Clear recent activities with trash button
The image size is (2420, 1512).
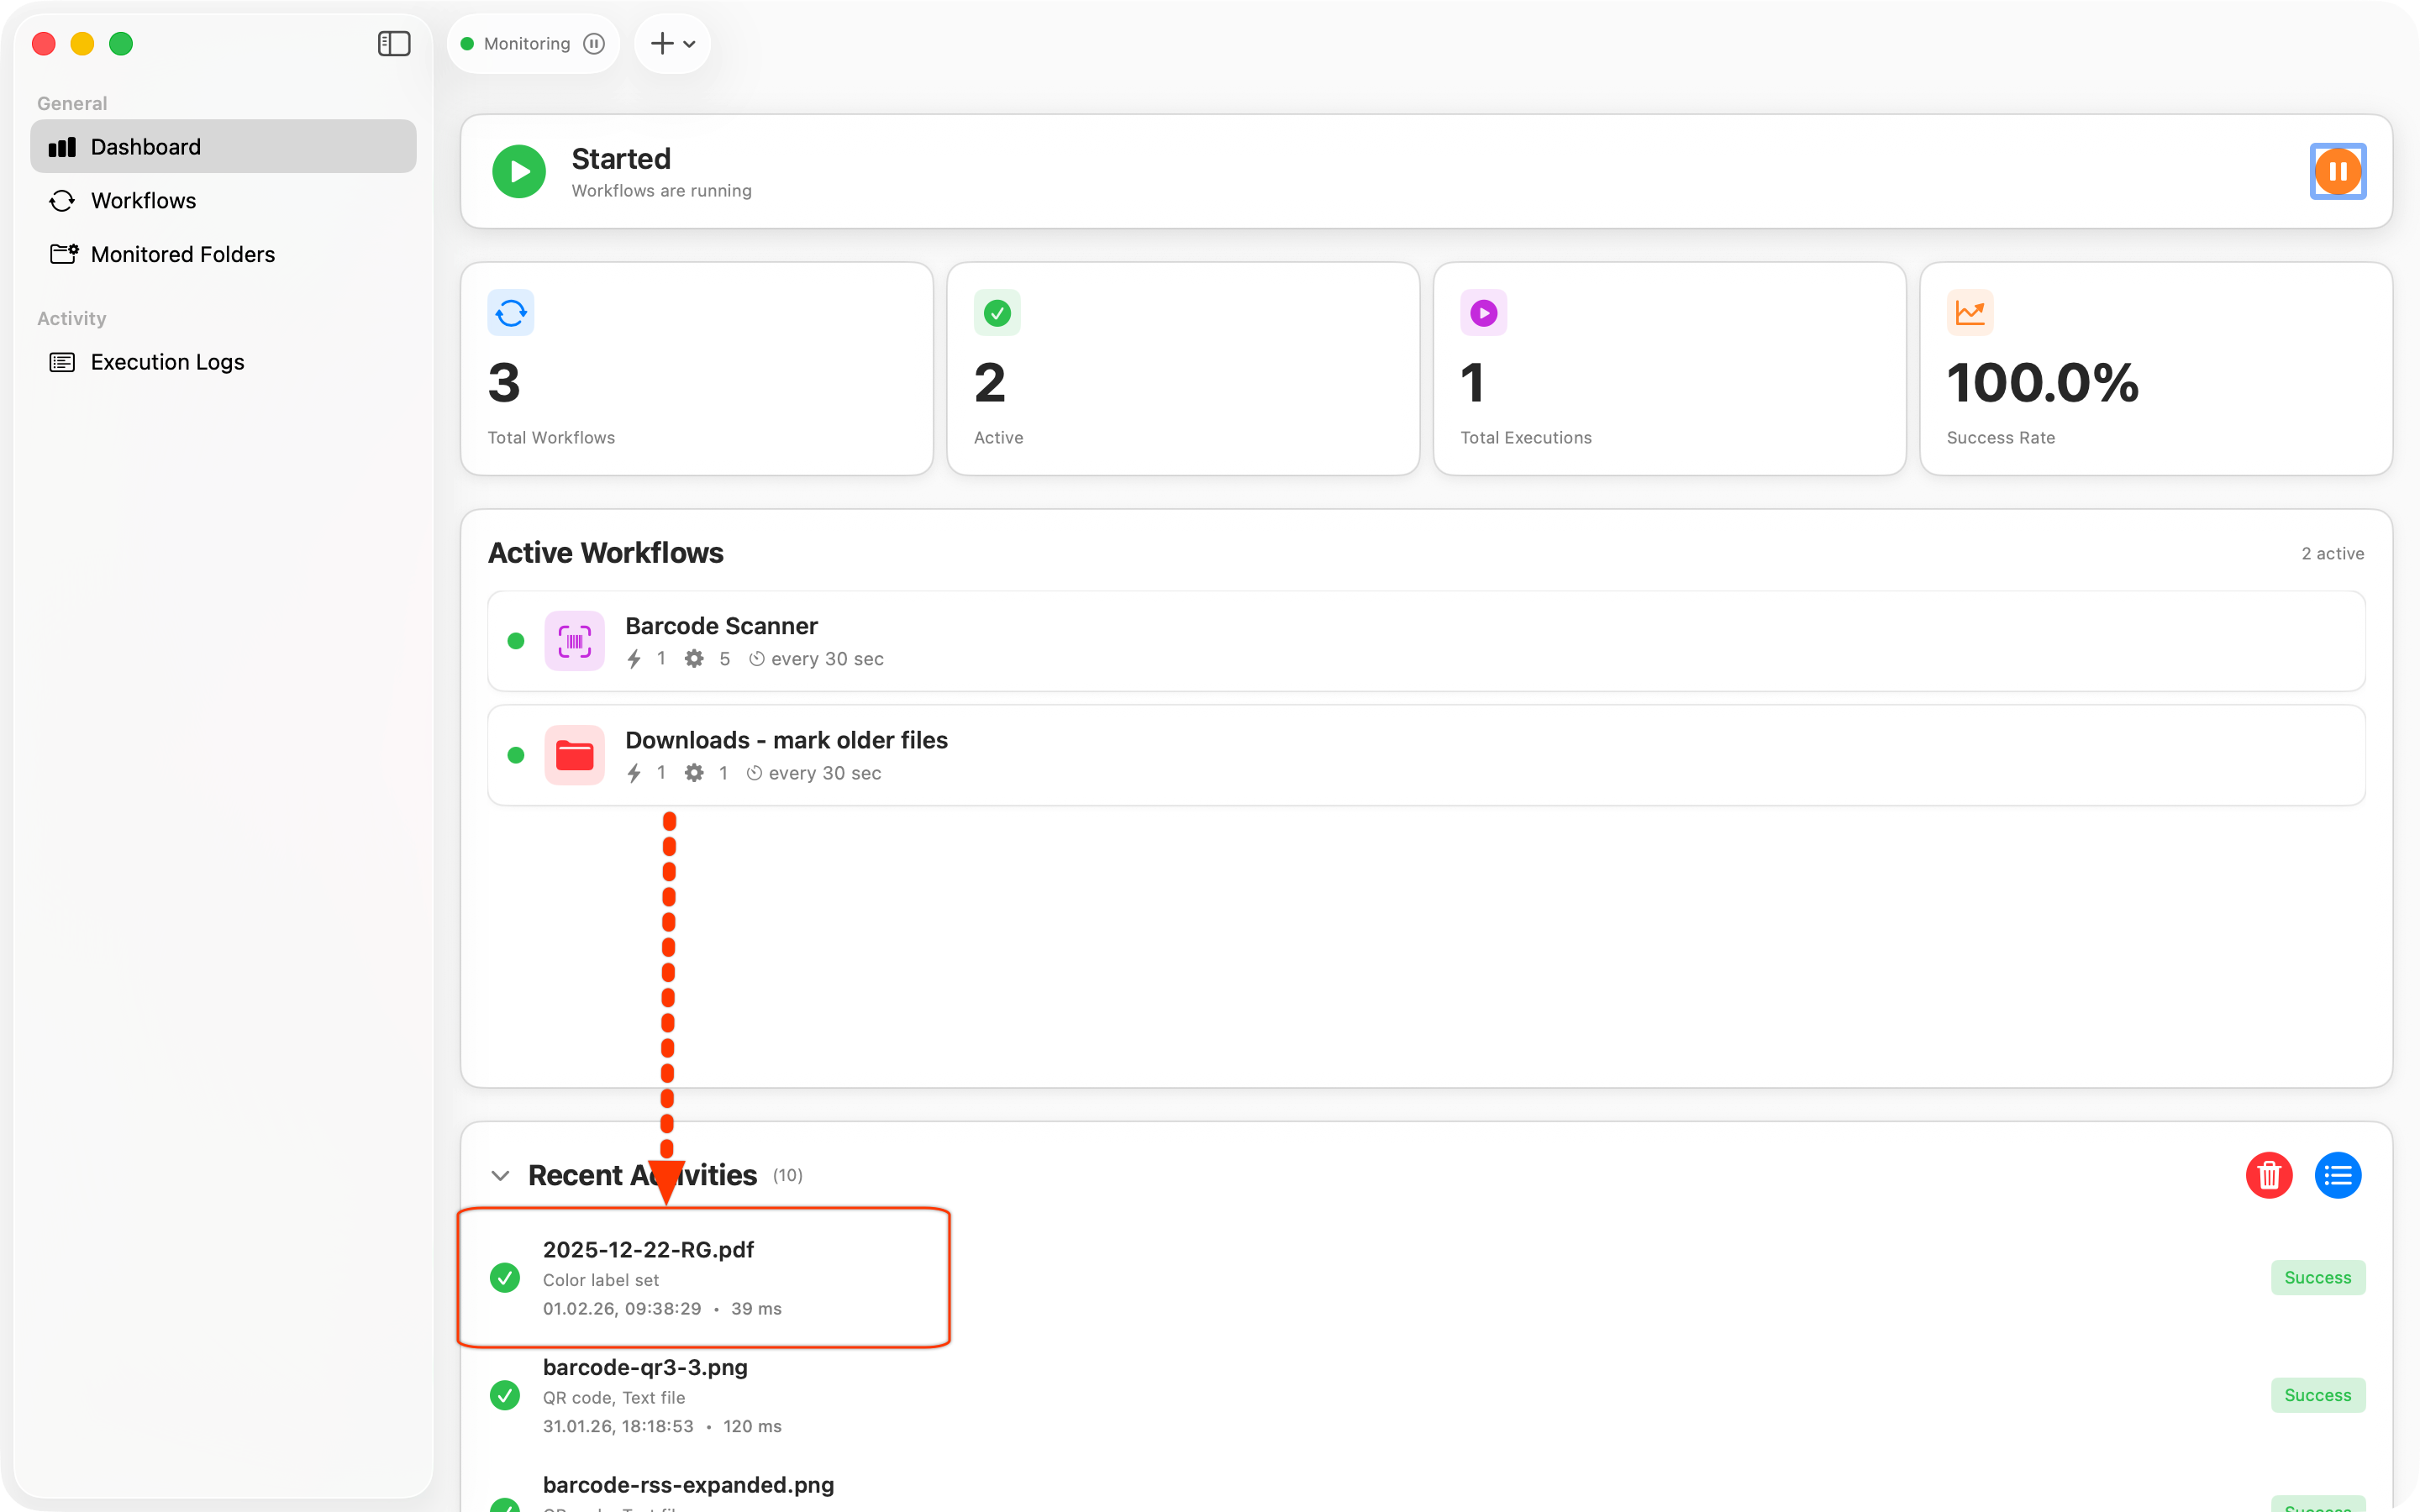(2269, 1175)
